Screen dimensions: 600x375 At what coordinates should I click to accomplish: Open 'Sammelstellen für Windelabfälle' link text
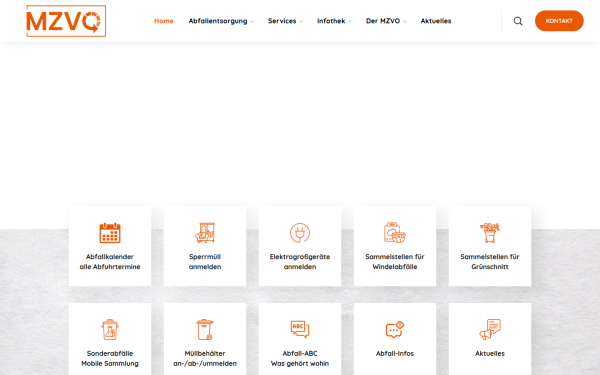click(395, 262)
